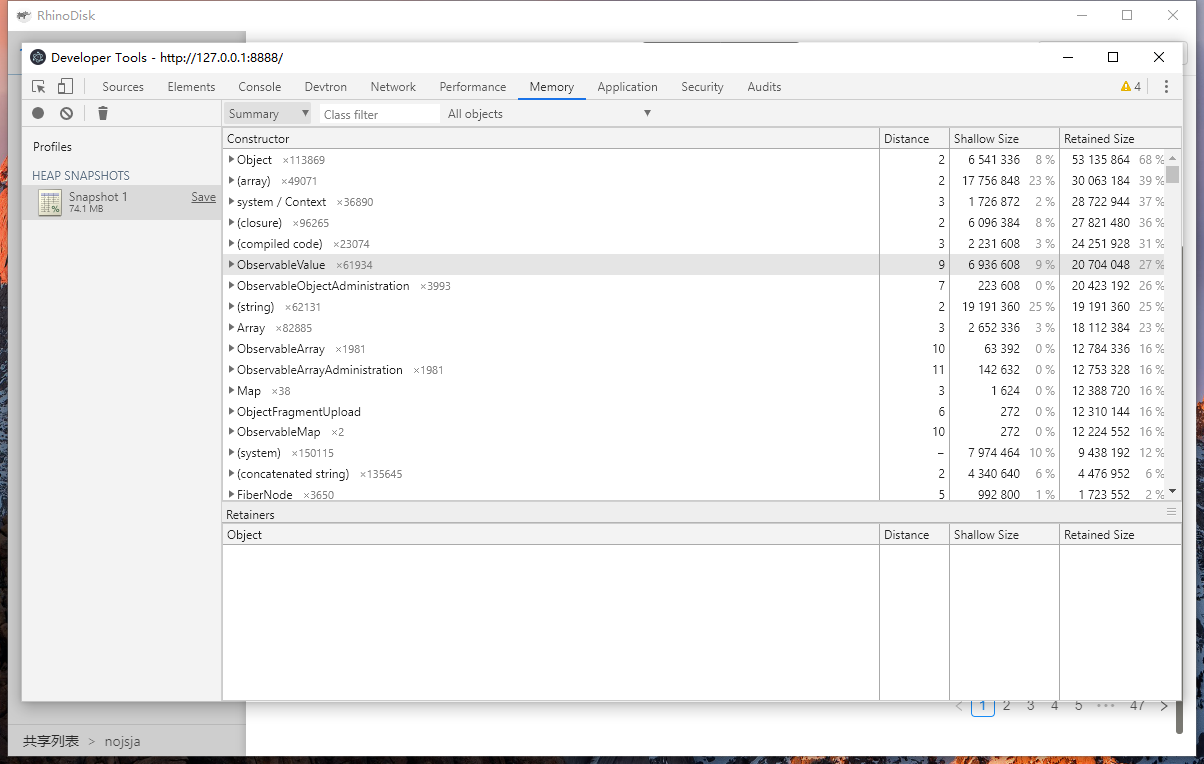Open the DevTools three-dot customize menu
Image resolution: width=1204 pixels, height=764 pixels.
1166,87
